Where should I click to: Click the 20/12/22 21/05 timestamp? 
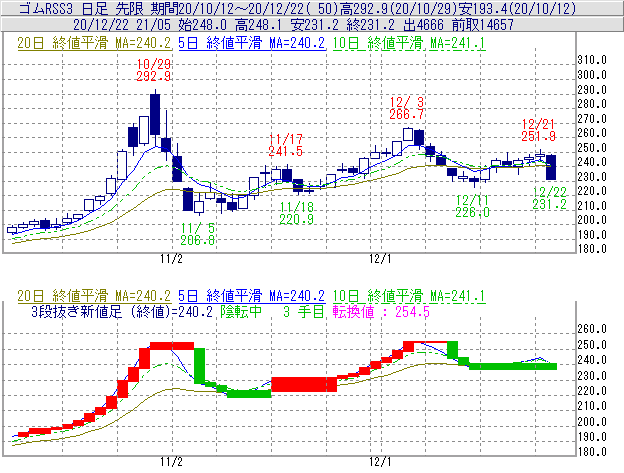pos(122,25)
